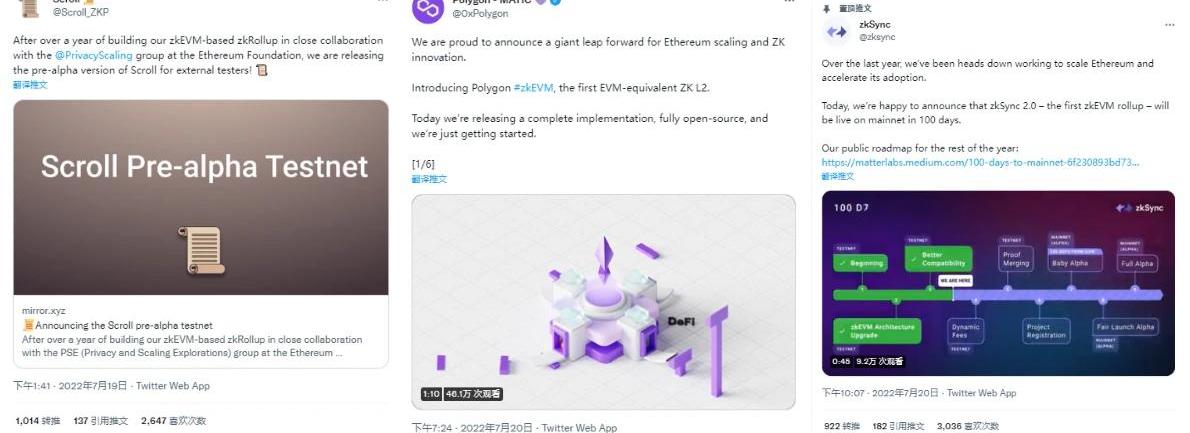
Task: Open the @Scroll_ZKP handle
Action: click(80, 13)
